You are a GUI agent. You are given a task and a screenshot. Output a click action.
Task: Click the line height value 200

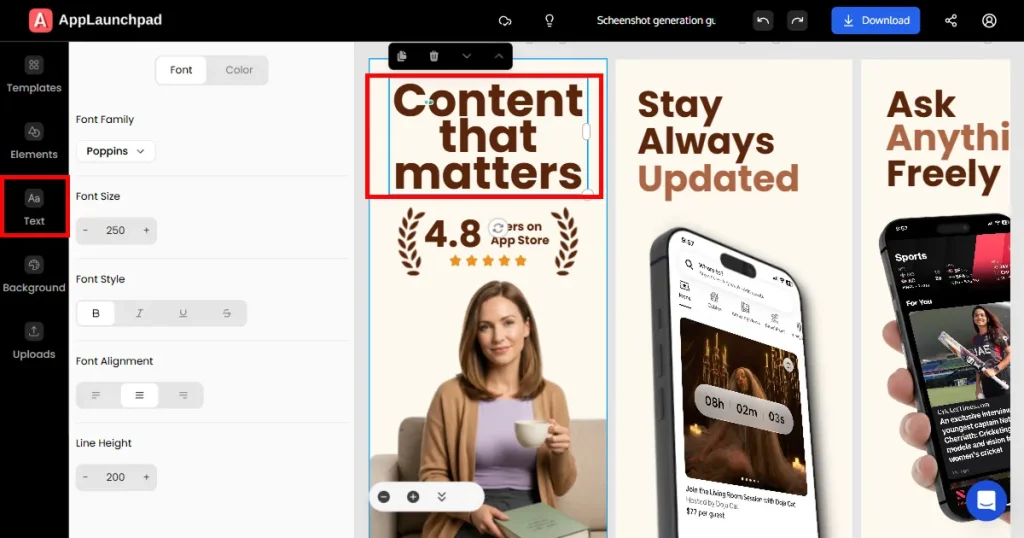click(x=116, y=477)
